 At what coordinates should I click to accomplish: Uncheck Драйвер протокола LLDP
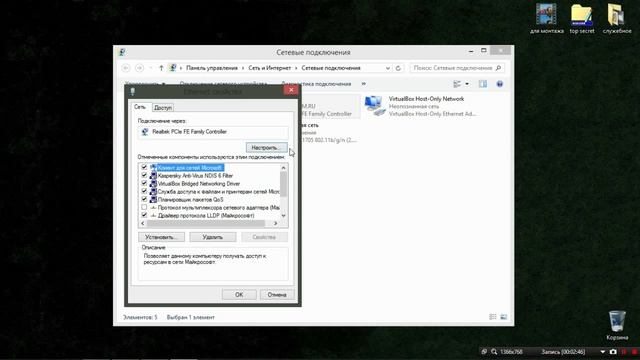[x=144, y=215]
